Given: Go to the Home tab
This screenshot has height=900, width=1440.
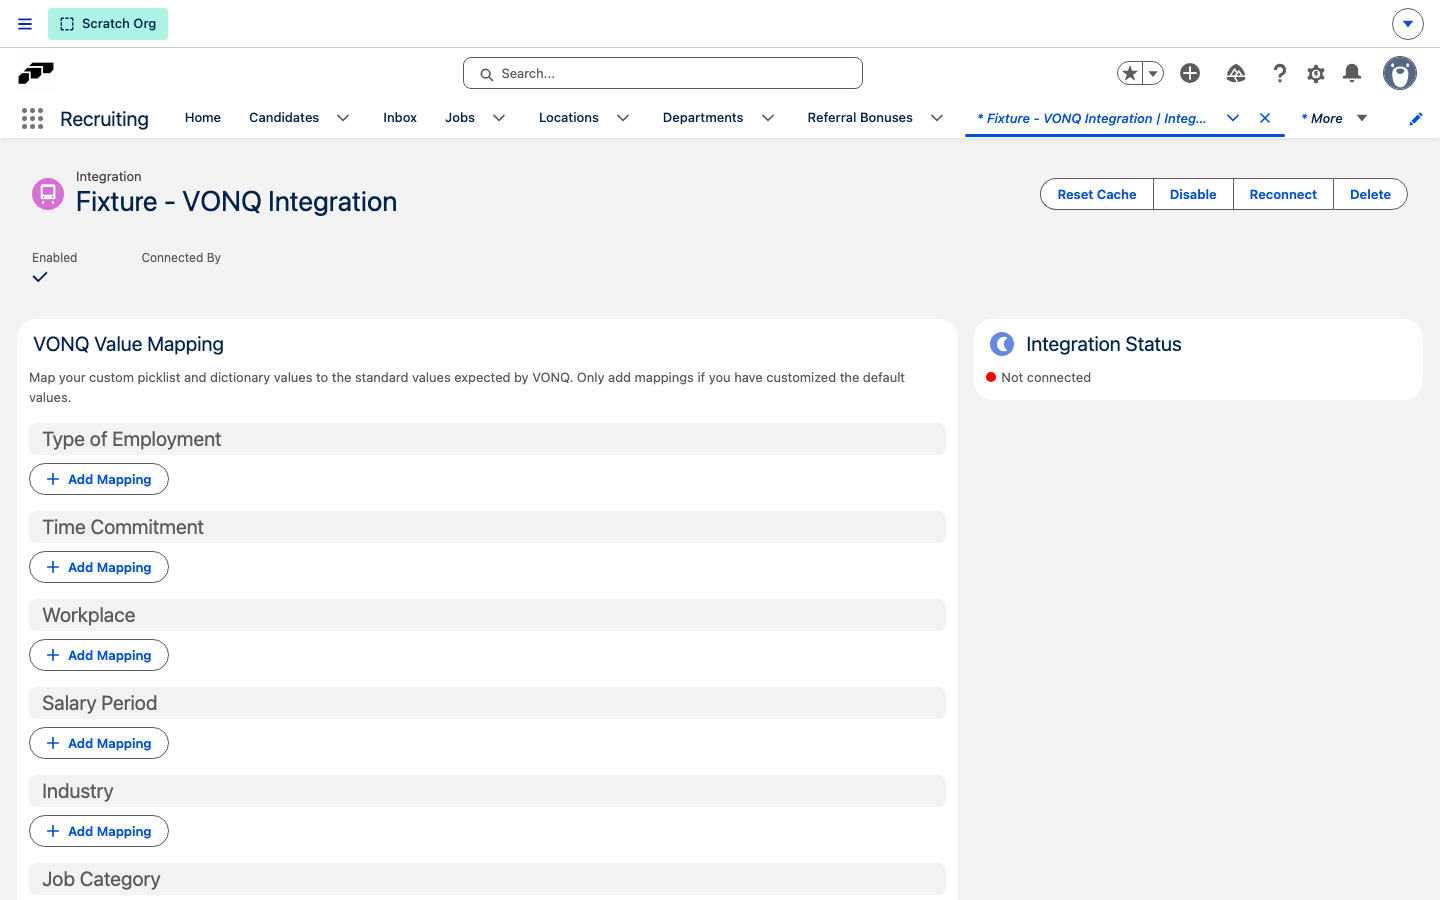Looking at the screenshot, I should [x=203, y=118].
